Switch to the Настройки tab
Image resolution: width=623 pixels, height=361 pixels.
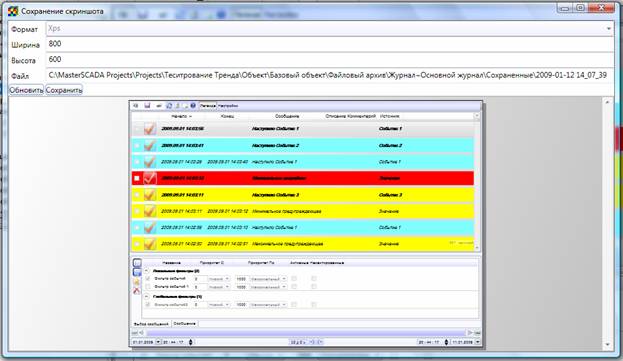(x=228, y=106)
